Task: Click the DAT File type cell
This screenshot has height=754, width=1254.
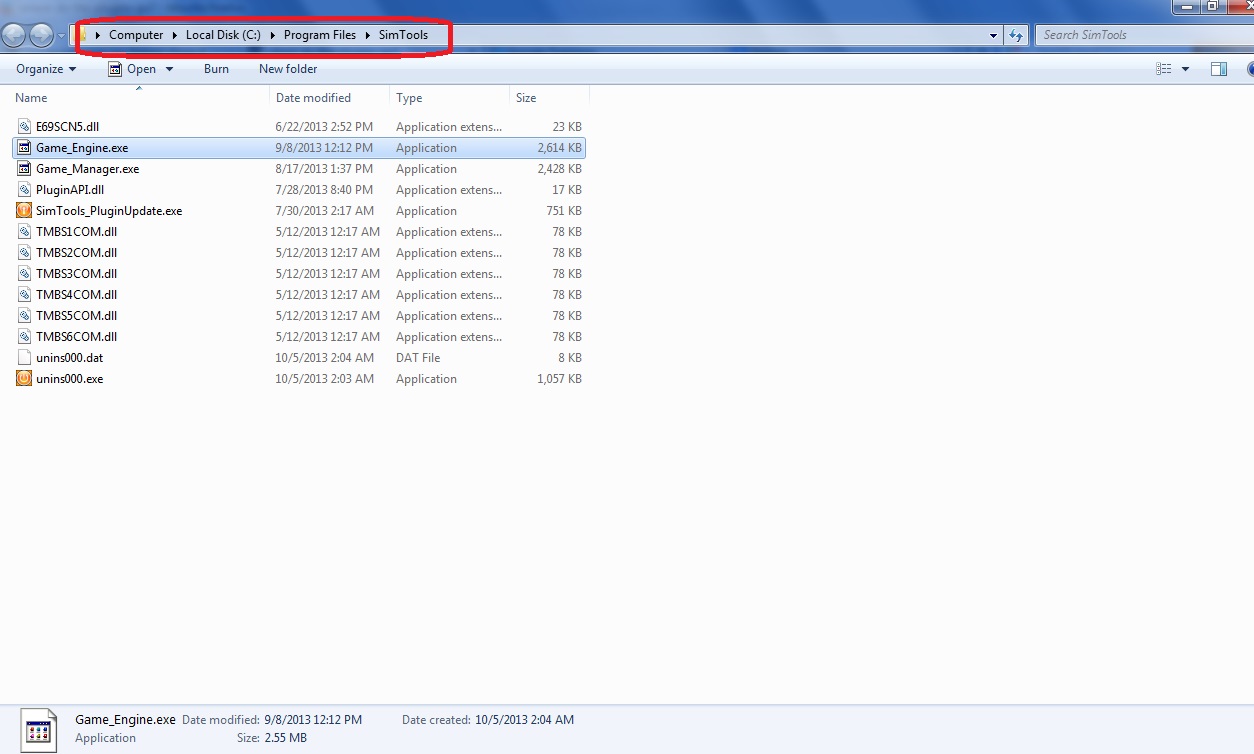Action: click(418, 358)
